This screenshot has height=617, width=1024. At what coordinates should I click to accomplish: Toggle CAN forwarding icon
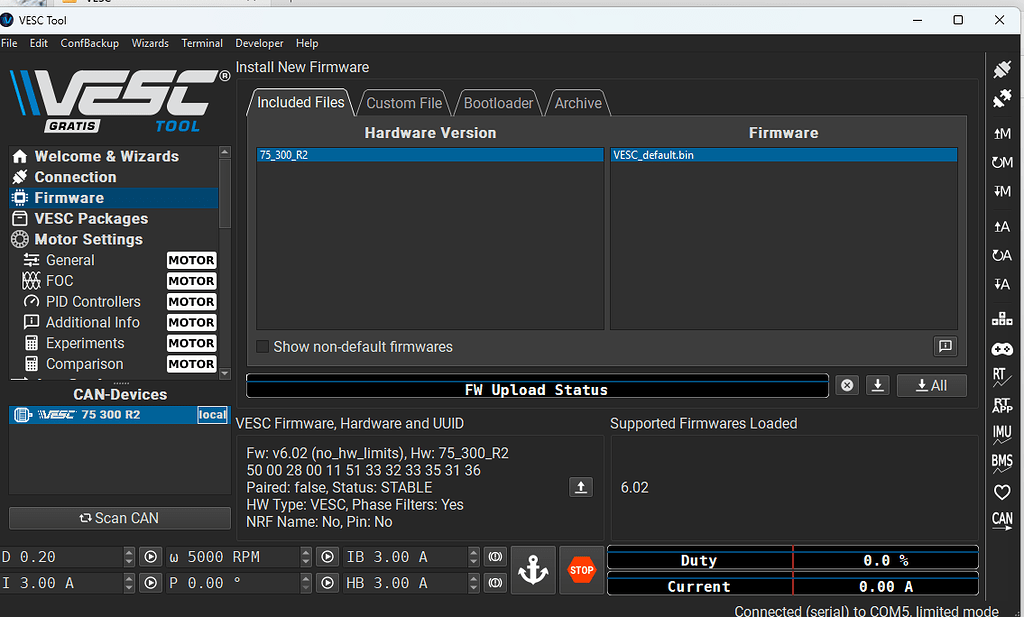(x=1002, y=520)
